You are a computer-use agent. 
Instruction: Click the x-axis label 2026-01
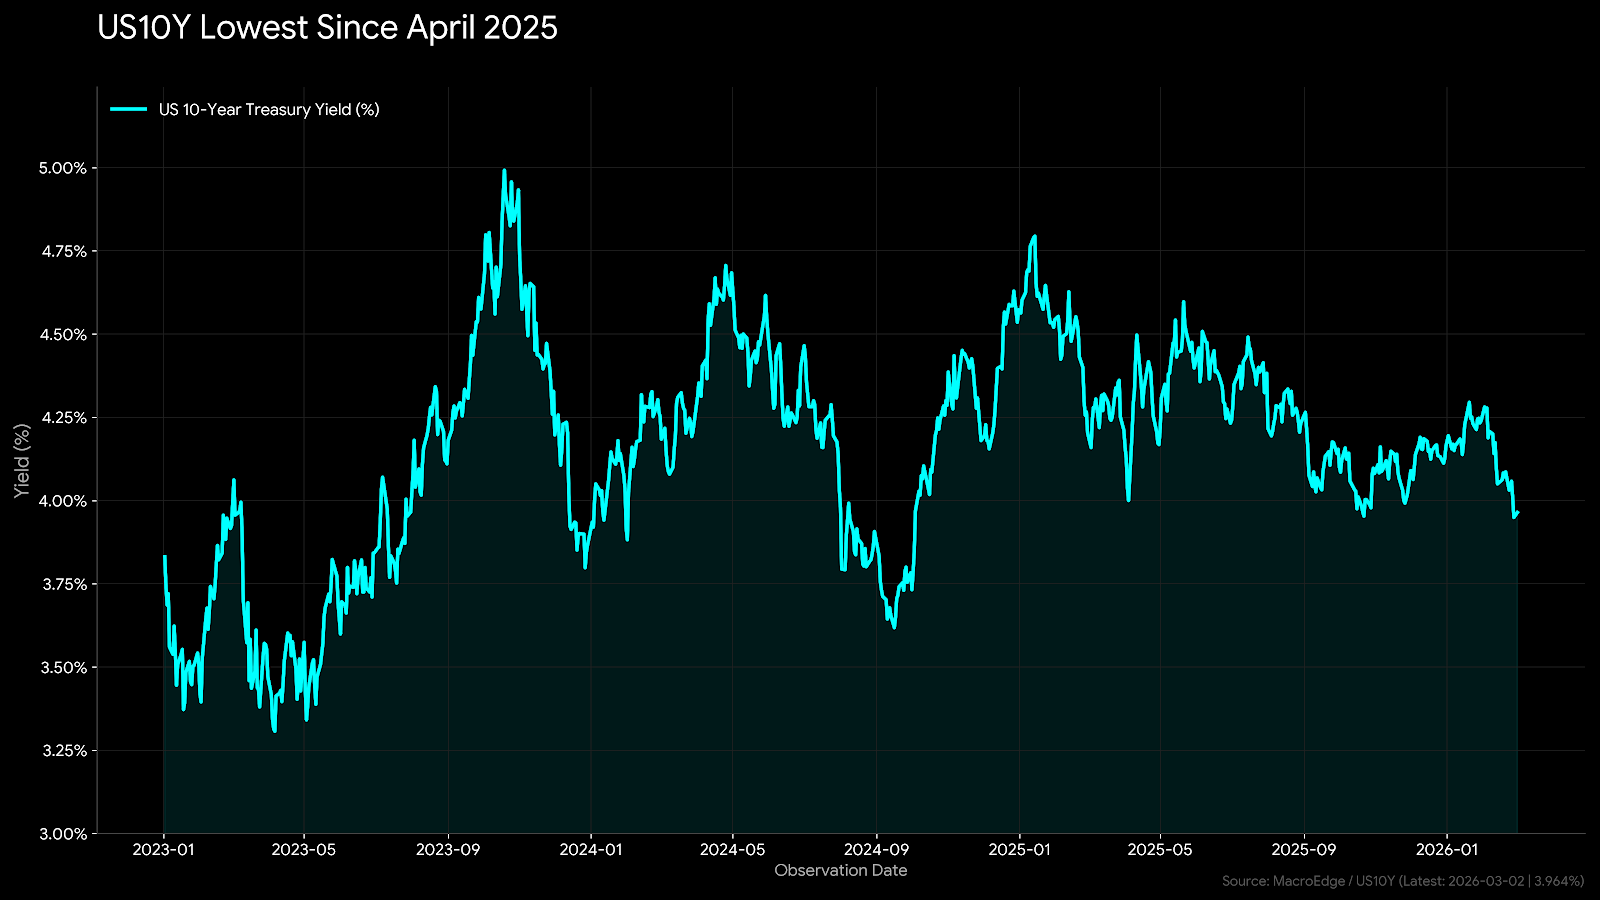tap(1447, 850)
